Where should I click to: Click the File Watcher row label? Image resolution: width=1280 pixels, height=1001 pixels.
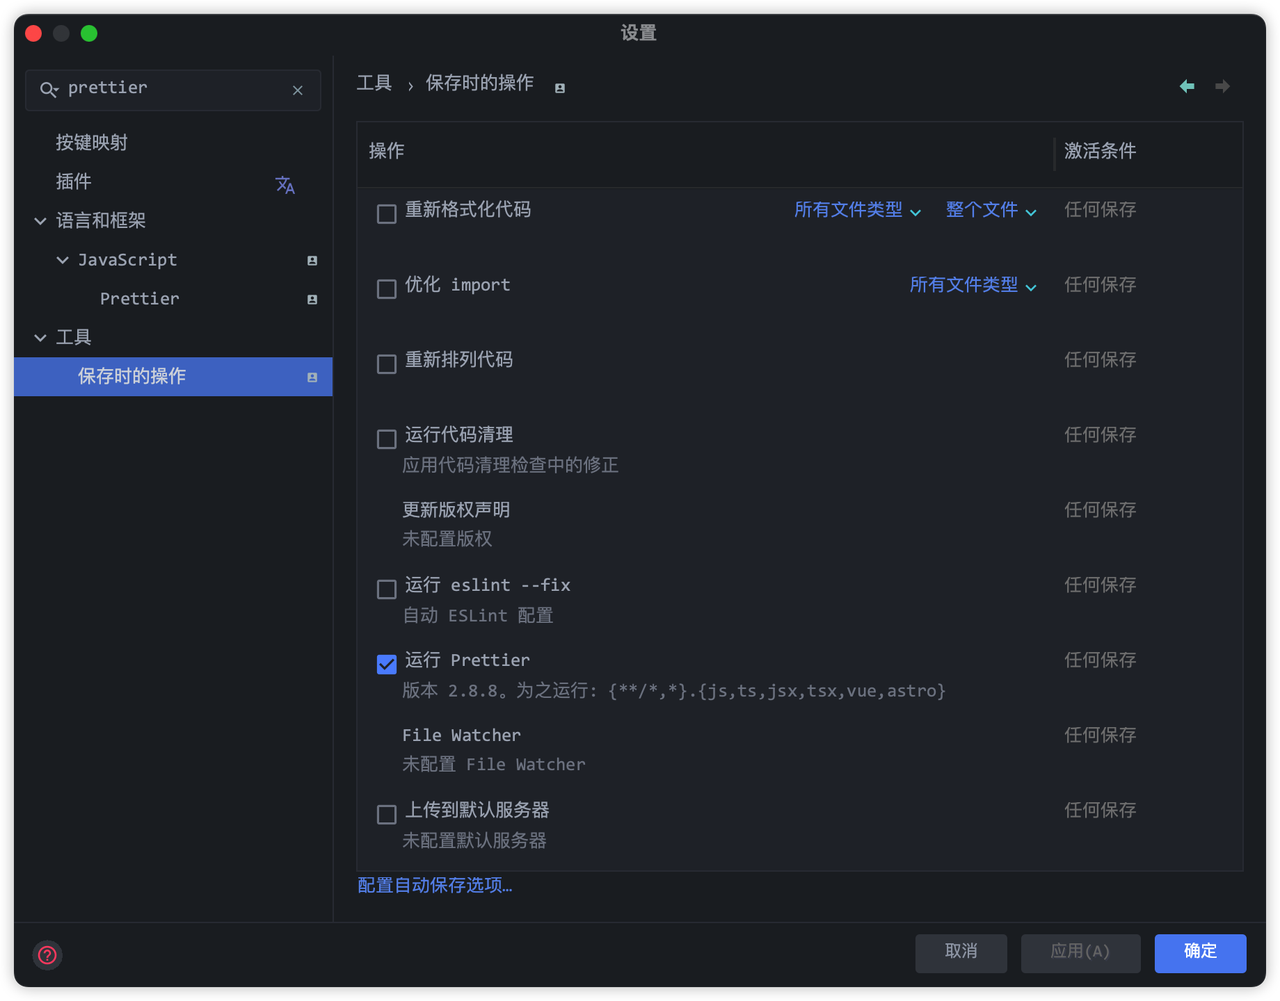coord(461,735)
